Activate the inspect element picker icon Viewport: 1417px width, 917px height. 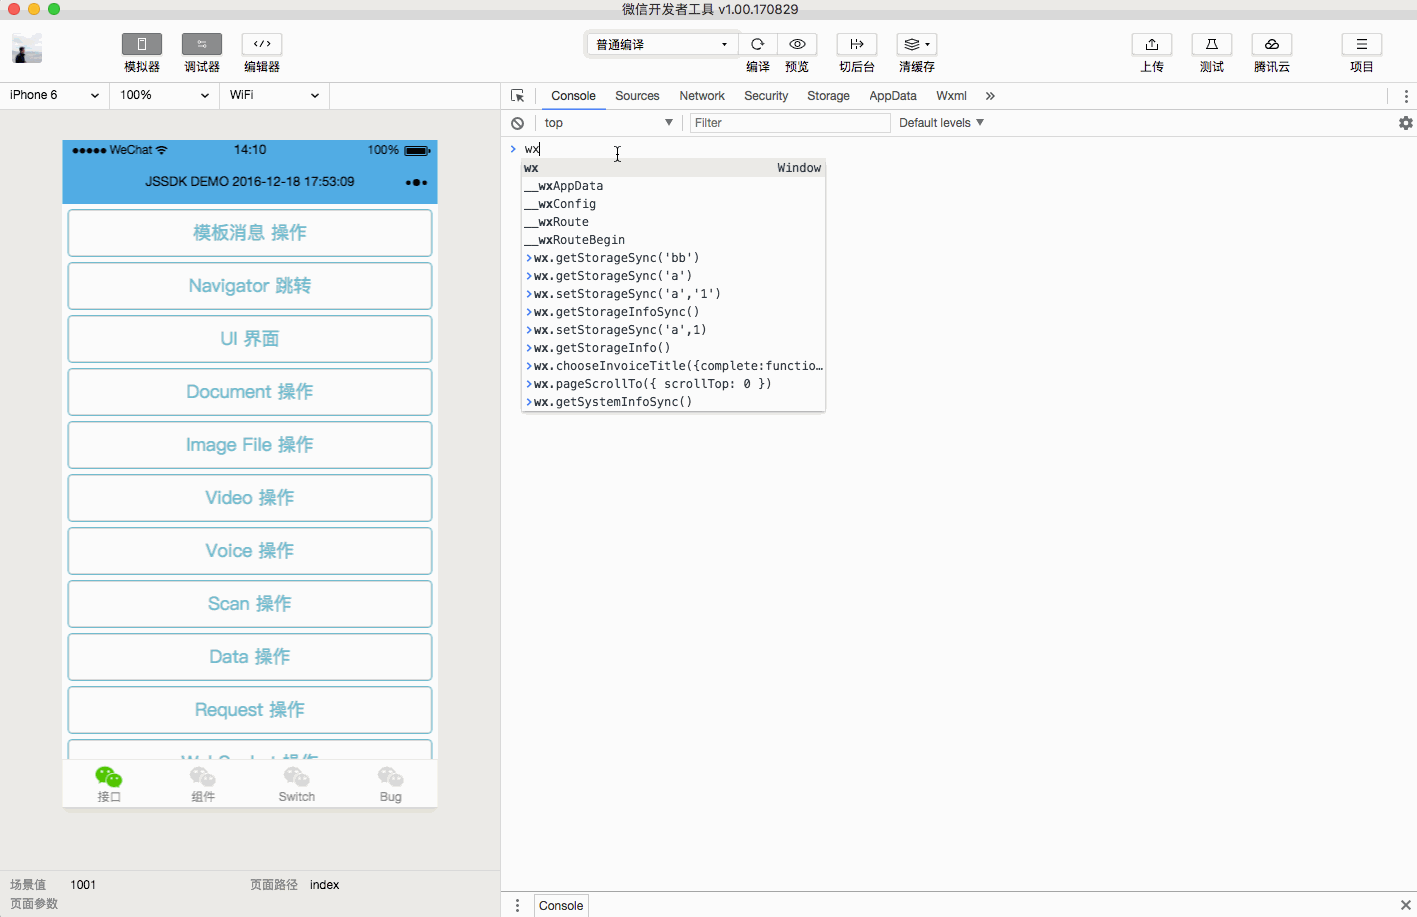pyautogui.click(x=517, y=96)
